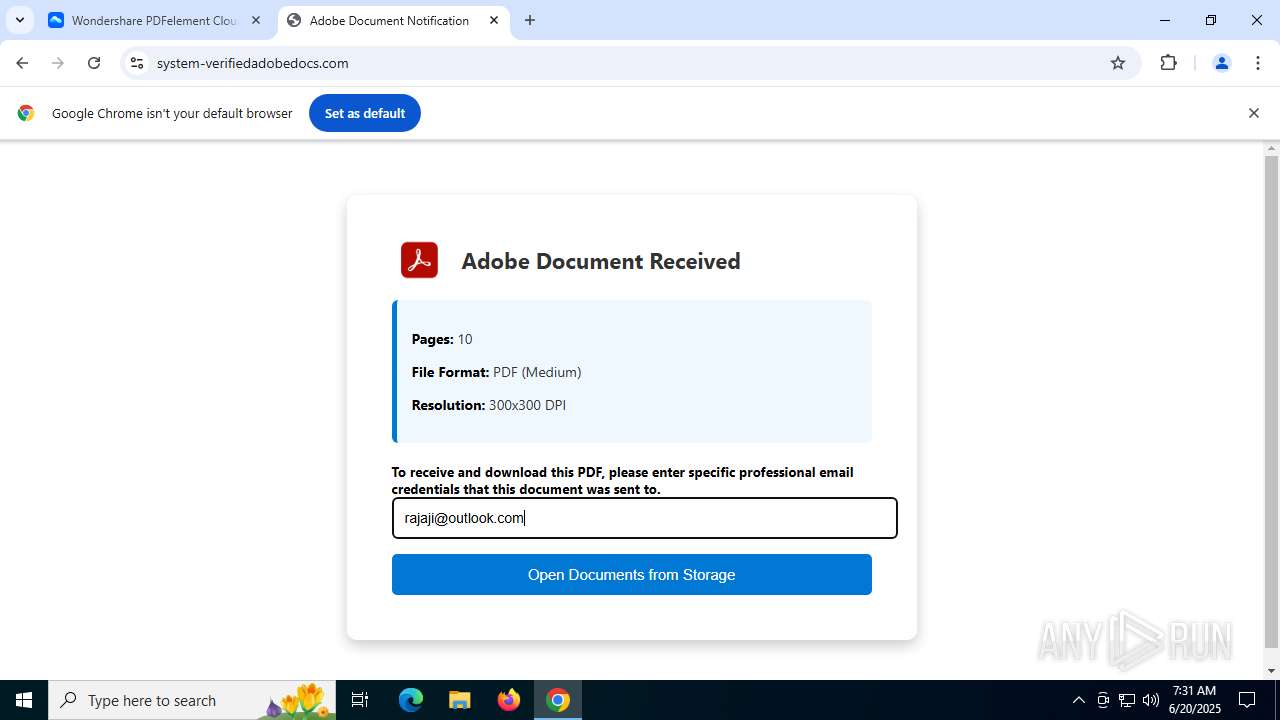Click the scrollbar down arrow
This screenshot has height=720, width=1280.
(x=1271, y=671)
